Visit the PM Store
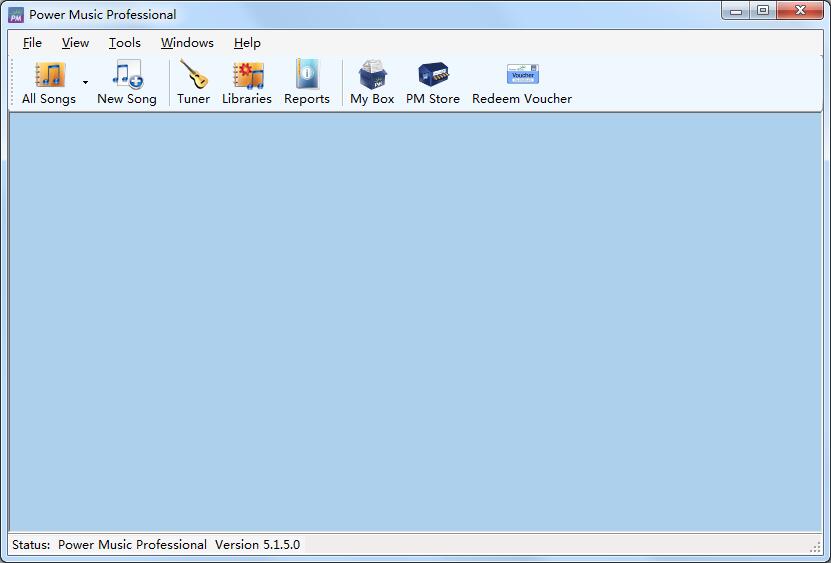This screenshot has height=563, width=831. point(433,82)
